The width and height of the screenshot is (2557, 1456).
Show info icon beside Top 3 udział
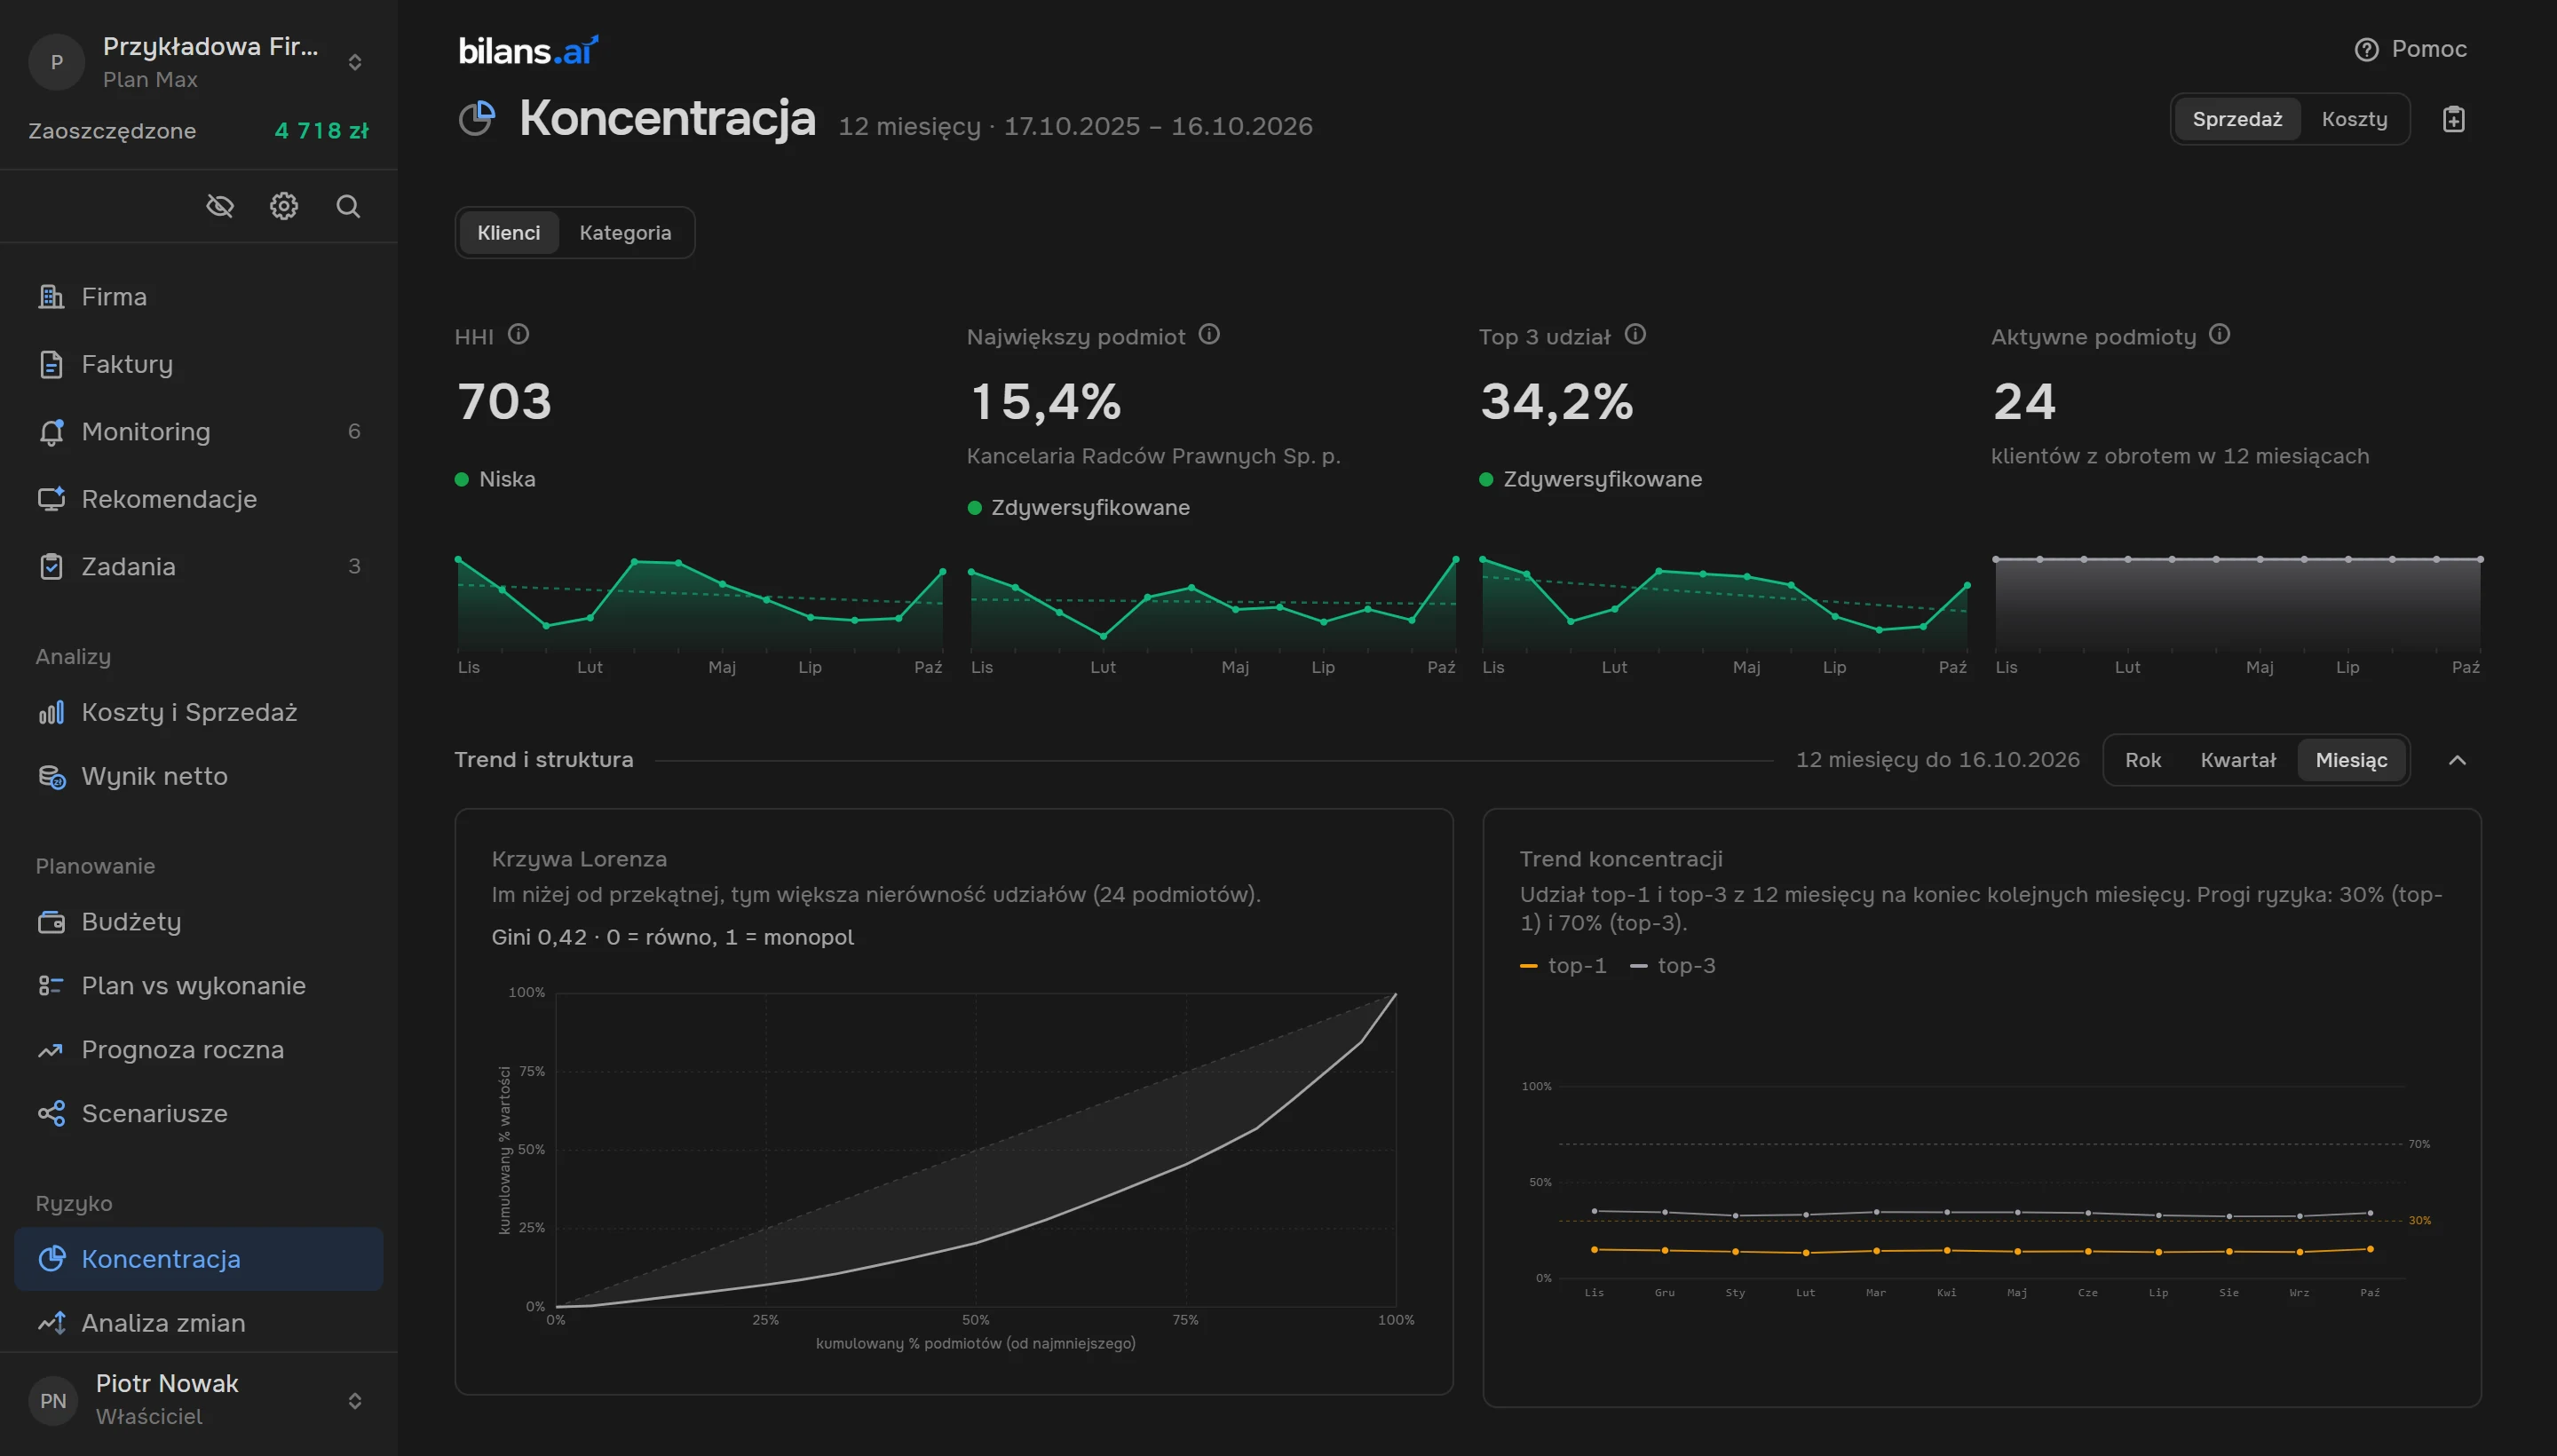[1635, 334]
